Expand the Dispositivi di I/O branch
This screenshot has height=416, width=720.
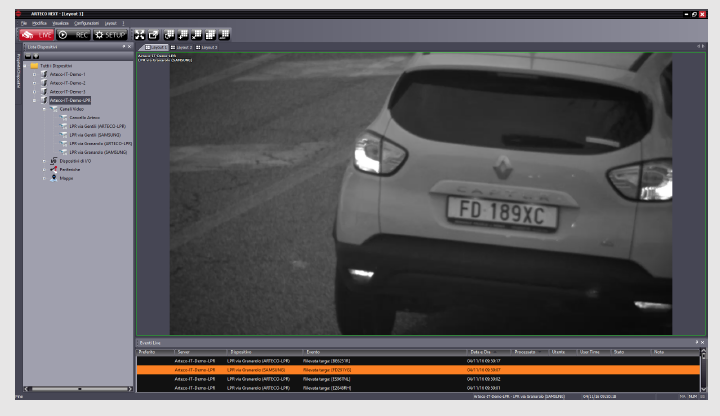click(45, 161)
